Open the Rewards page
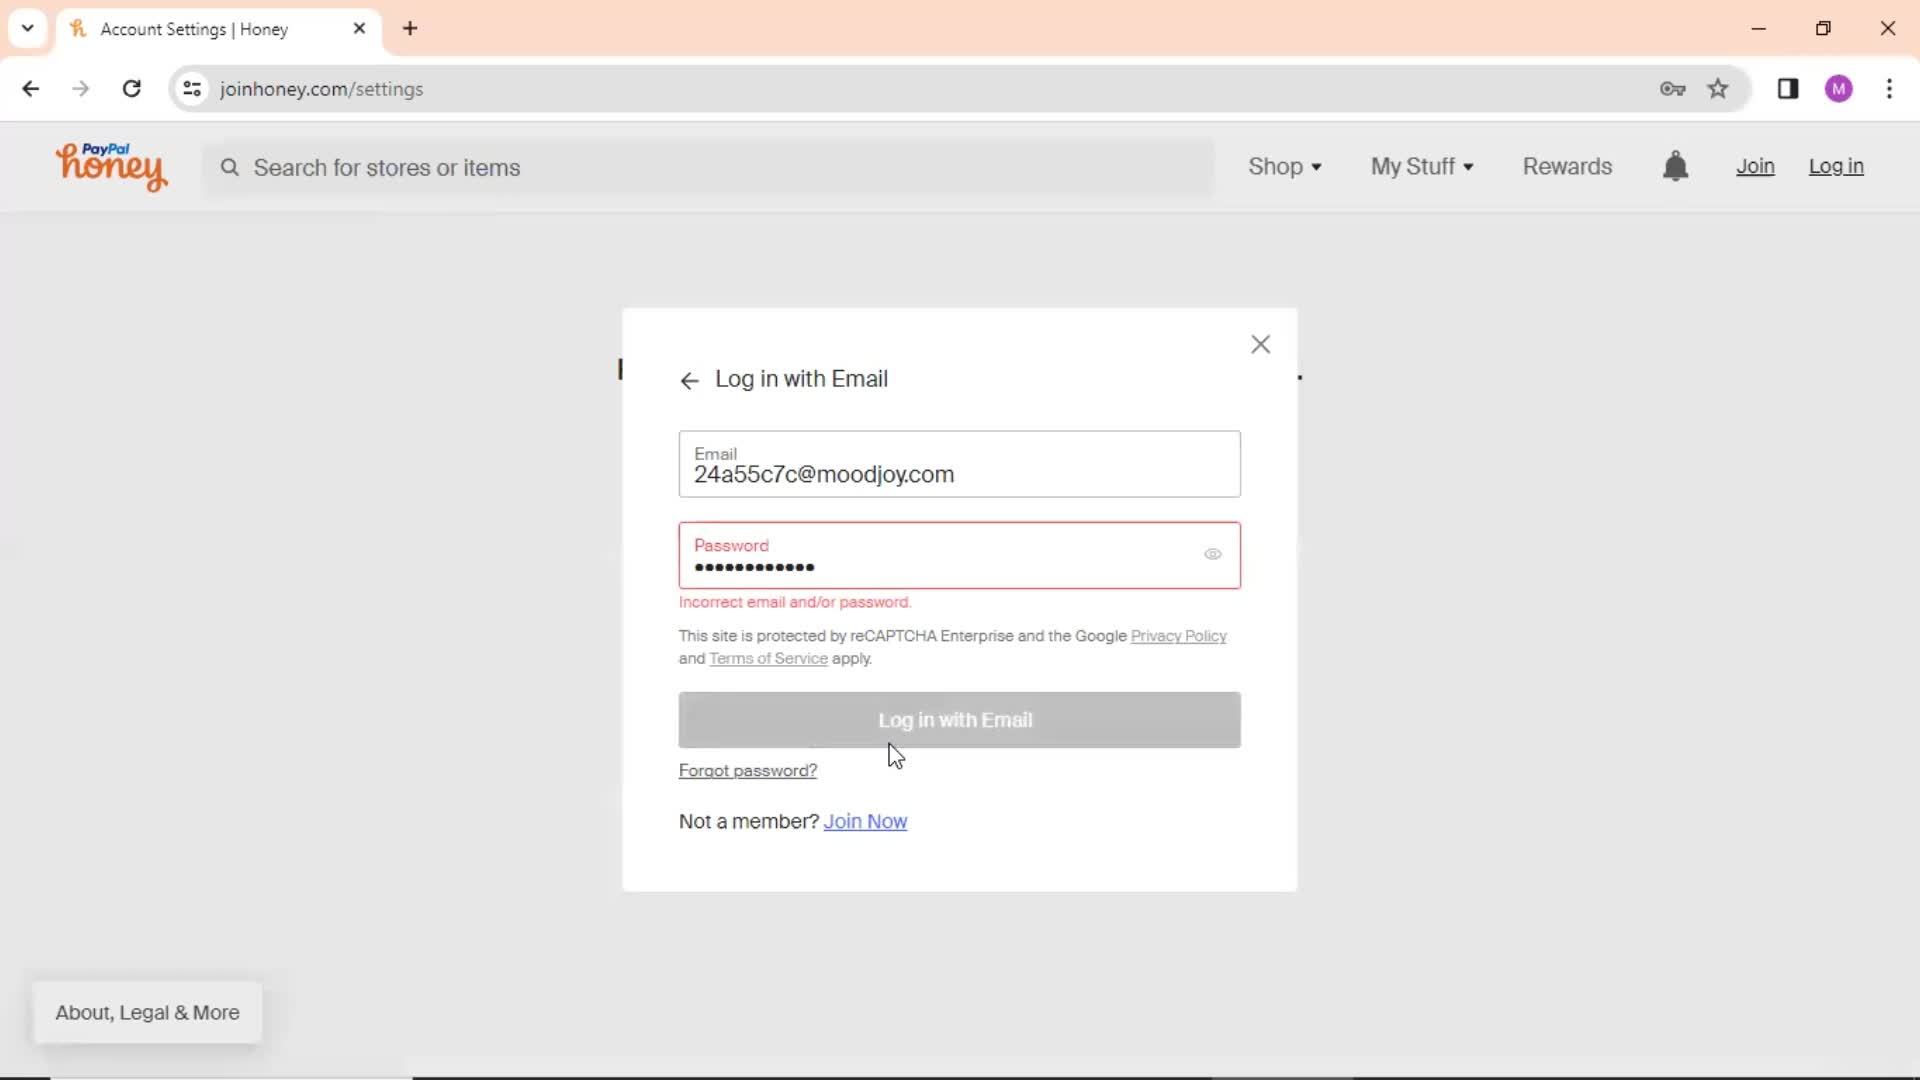1920x1080 pixels. coord(1567,167)
